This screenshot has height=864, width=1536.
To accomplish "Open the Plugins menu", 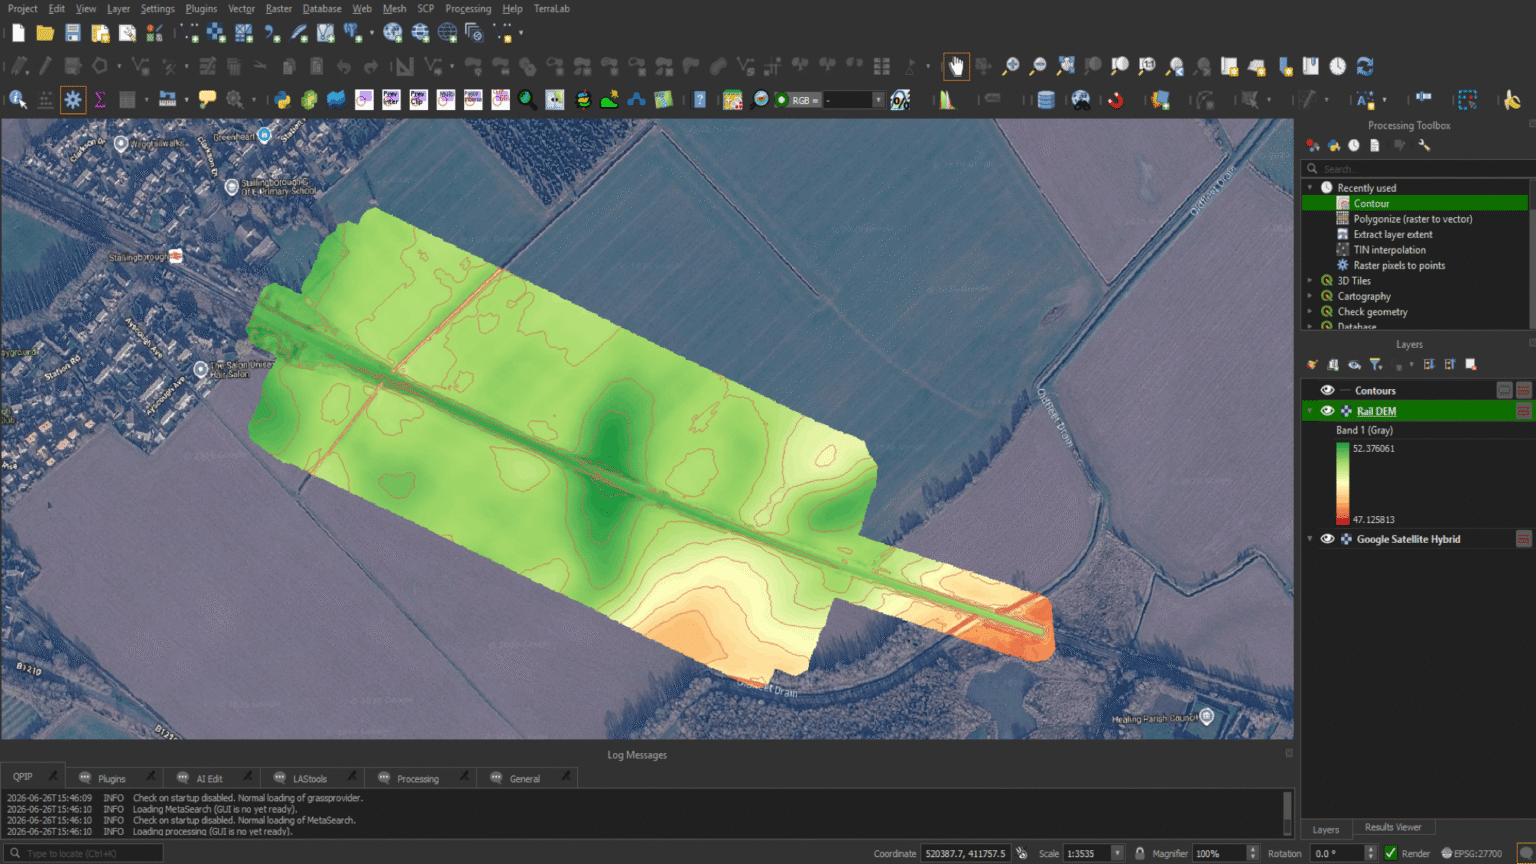I will pyautogui.click(x=201, y=8).
